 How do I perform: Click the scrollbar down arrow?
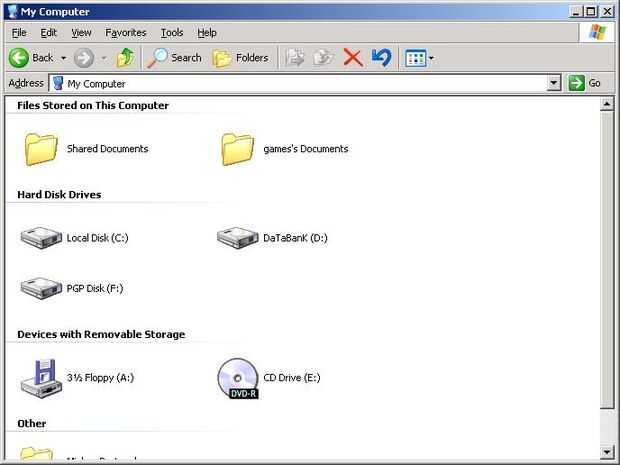tap(607, 451)
